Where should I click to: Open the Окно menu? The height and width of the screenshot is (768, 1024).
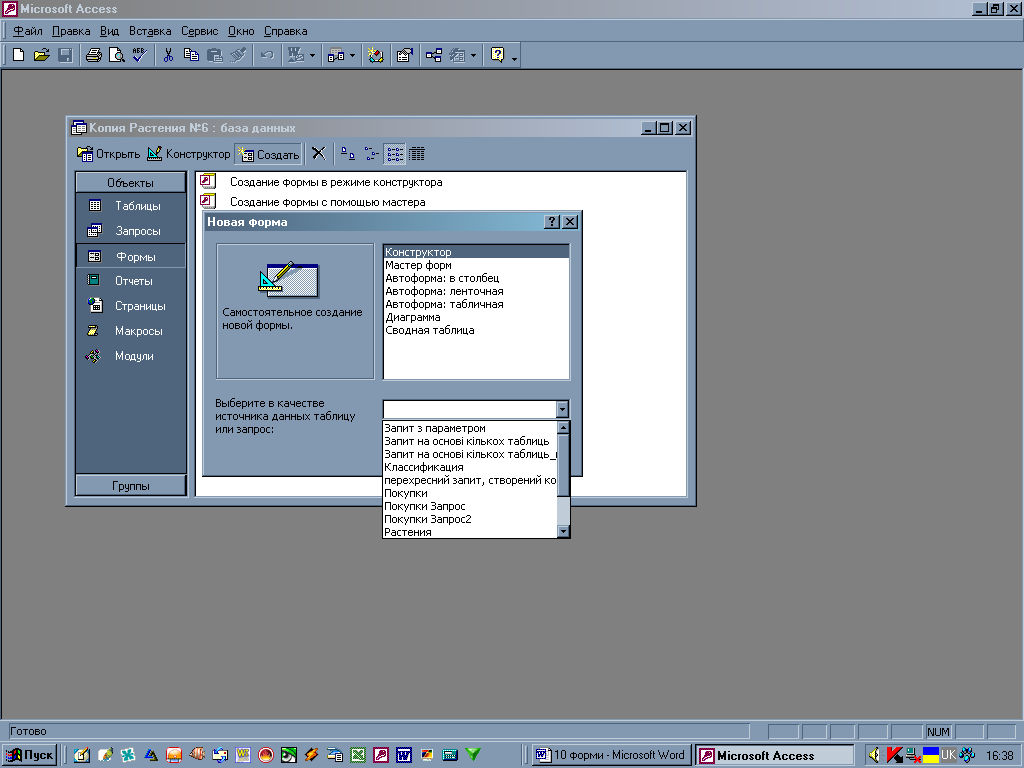click(240, 31)
